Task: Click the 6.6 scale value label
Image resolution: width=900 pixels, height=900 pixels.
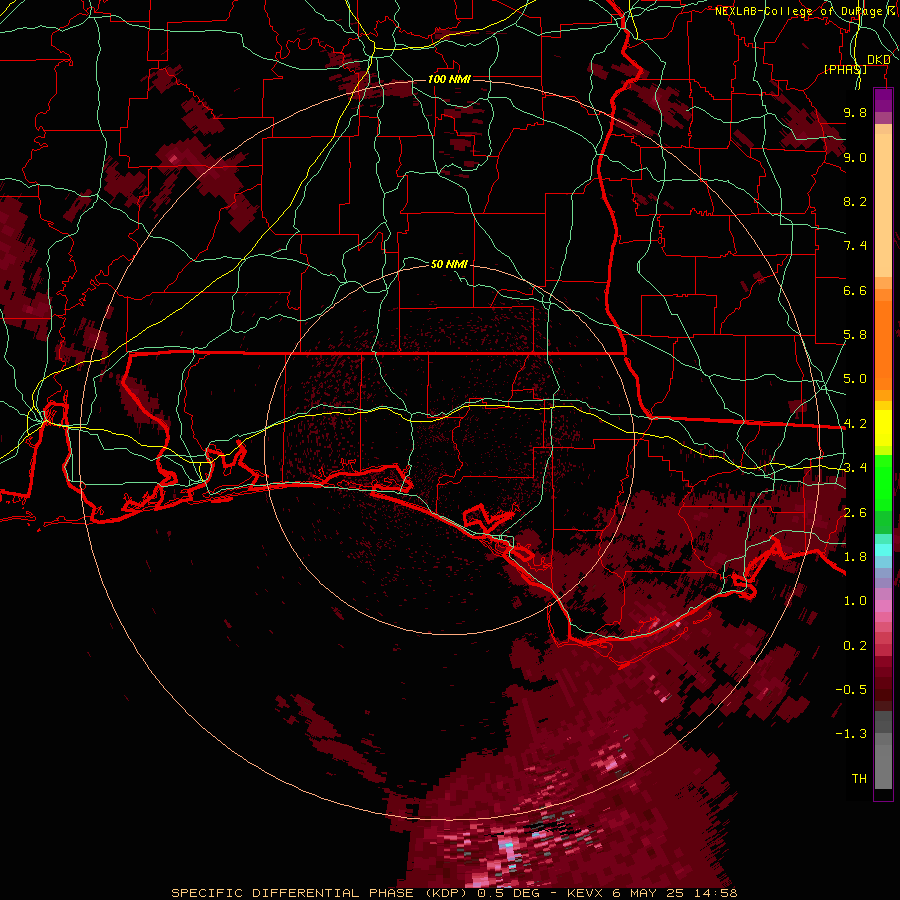Action: click(x=855, y=290)
